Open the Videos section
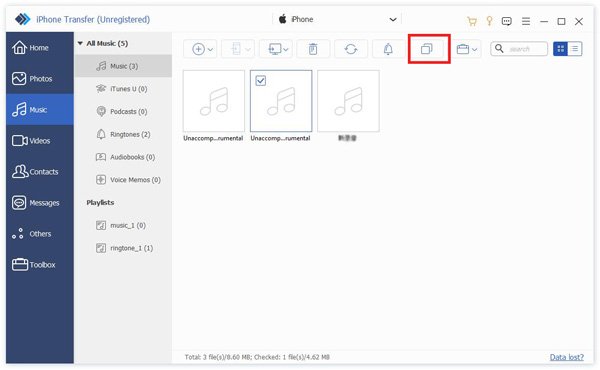This screenshot has width=600, height=370. 40,141
